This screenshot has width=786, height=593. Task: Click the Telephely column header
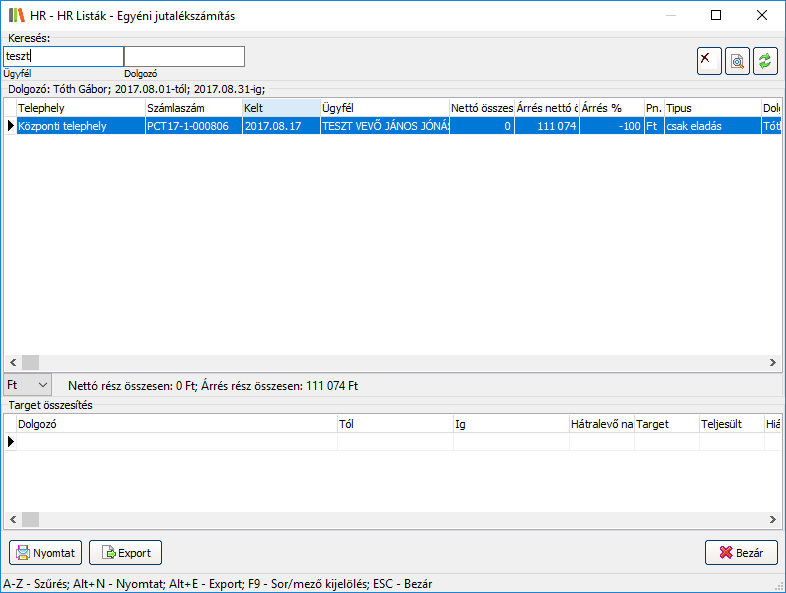pyautogui.click(x=79, y=107)
